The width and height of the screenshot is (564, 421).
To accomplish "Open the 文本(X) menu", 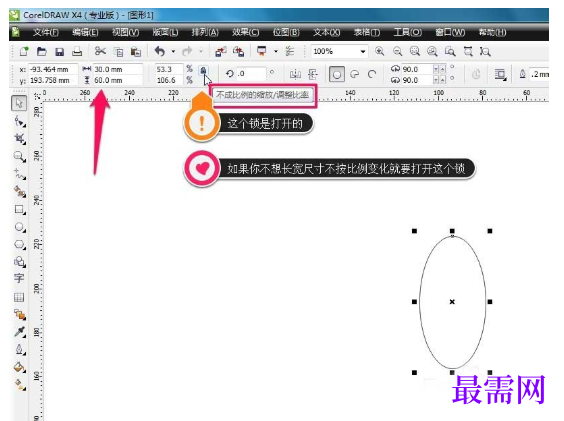I will click(x=327, y=32).
